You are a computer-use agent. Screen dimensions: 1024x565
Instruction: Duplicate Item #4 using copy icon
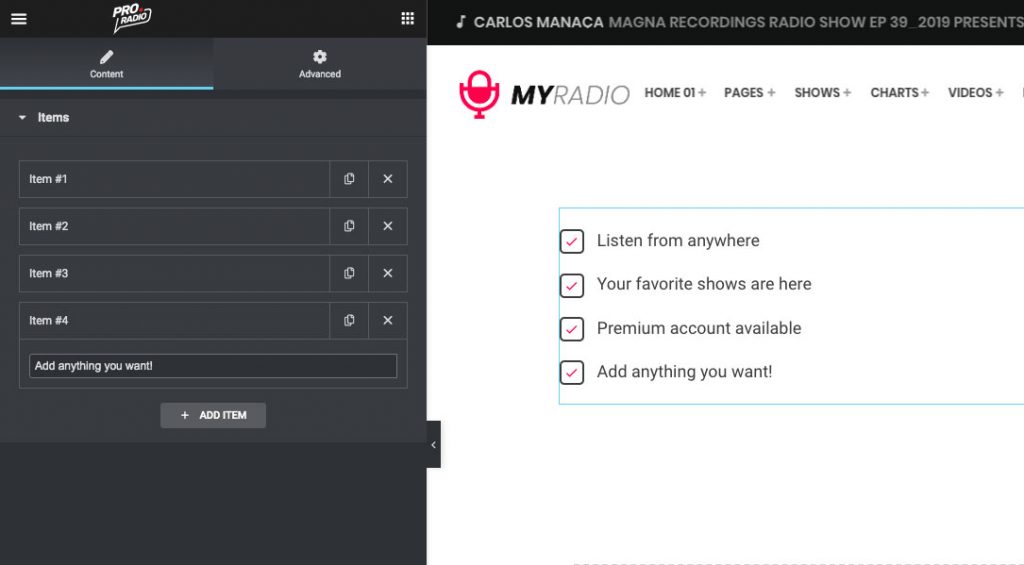349,320
